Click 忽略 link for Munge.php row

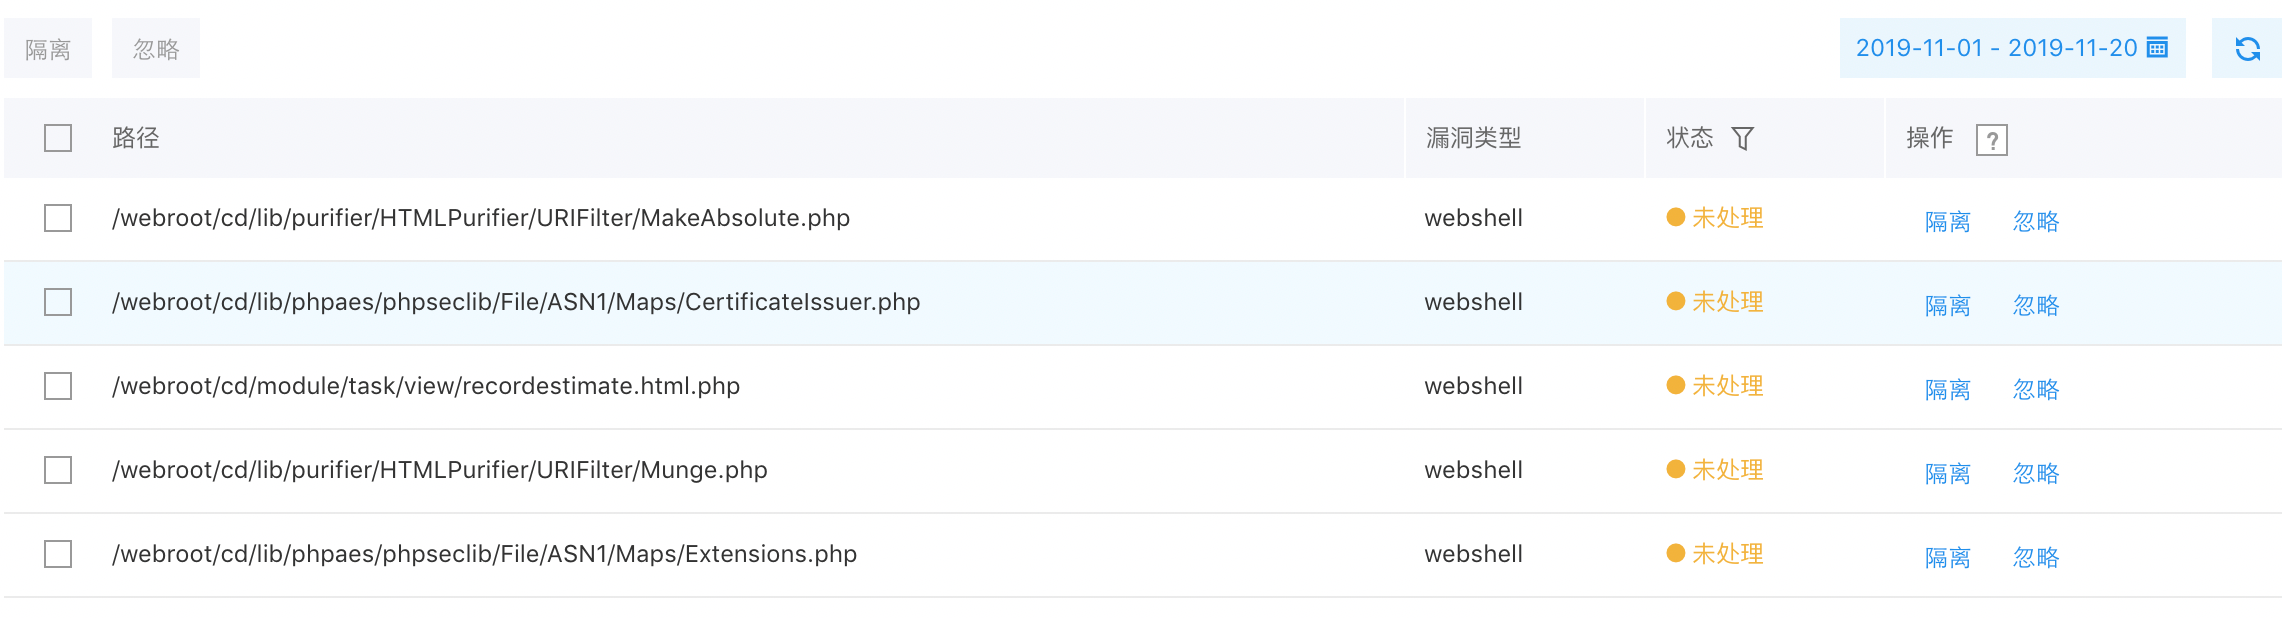click(x=2036, y=473)
